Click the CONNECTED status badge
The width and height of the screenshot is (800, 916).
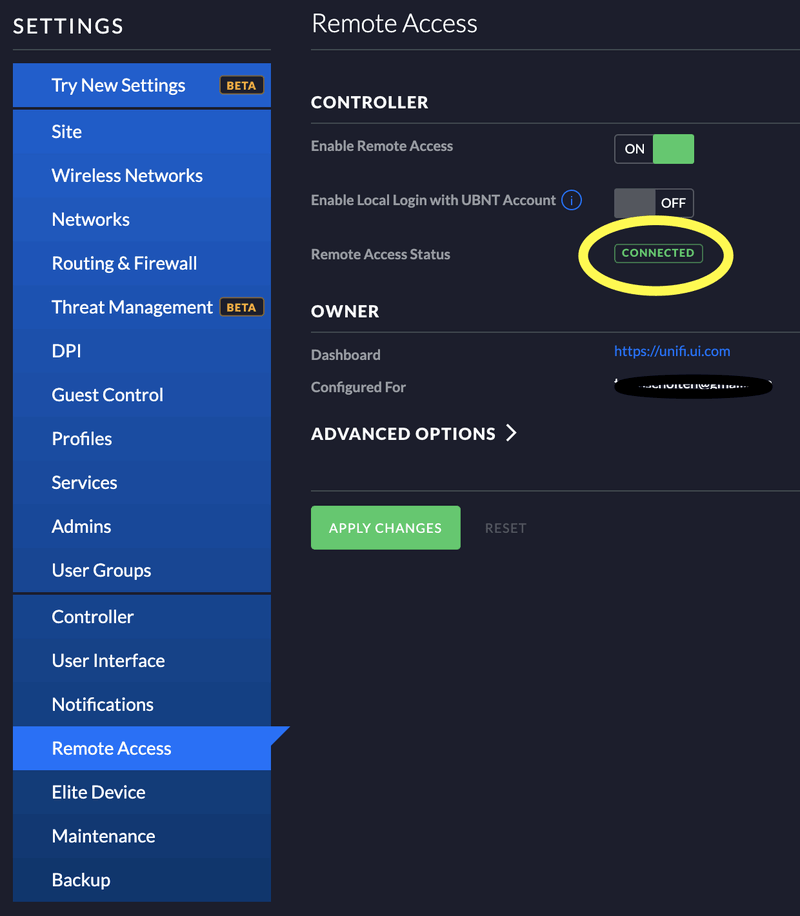[x=658, y=254]
